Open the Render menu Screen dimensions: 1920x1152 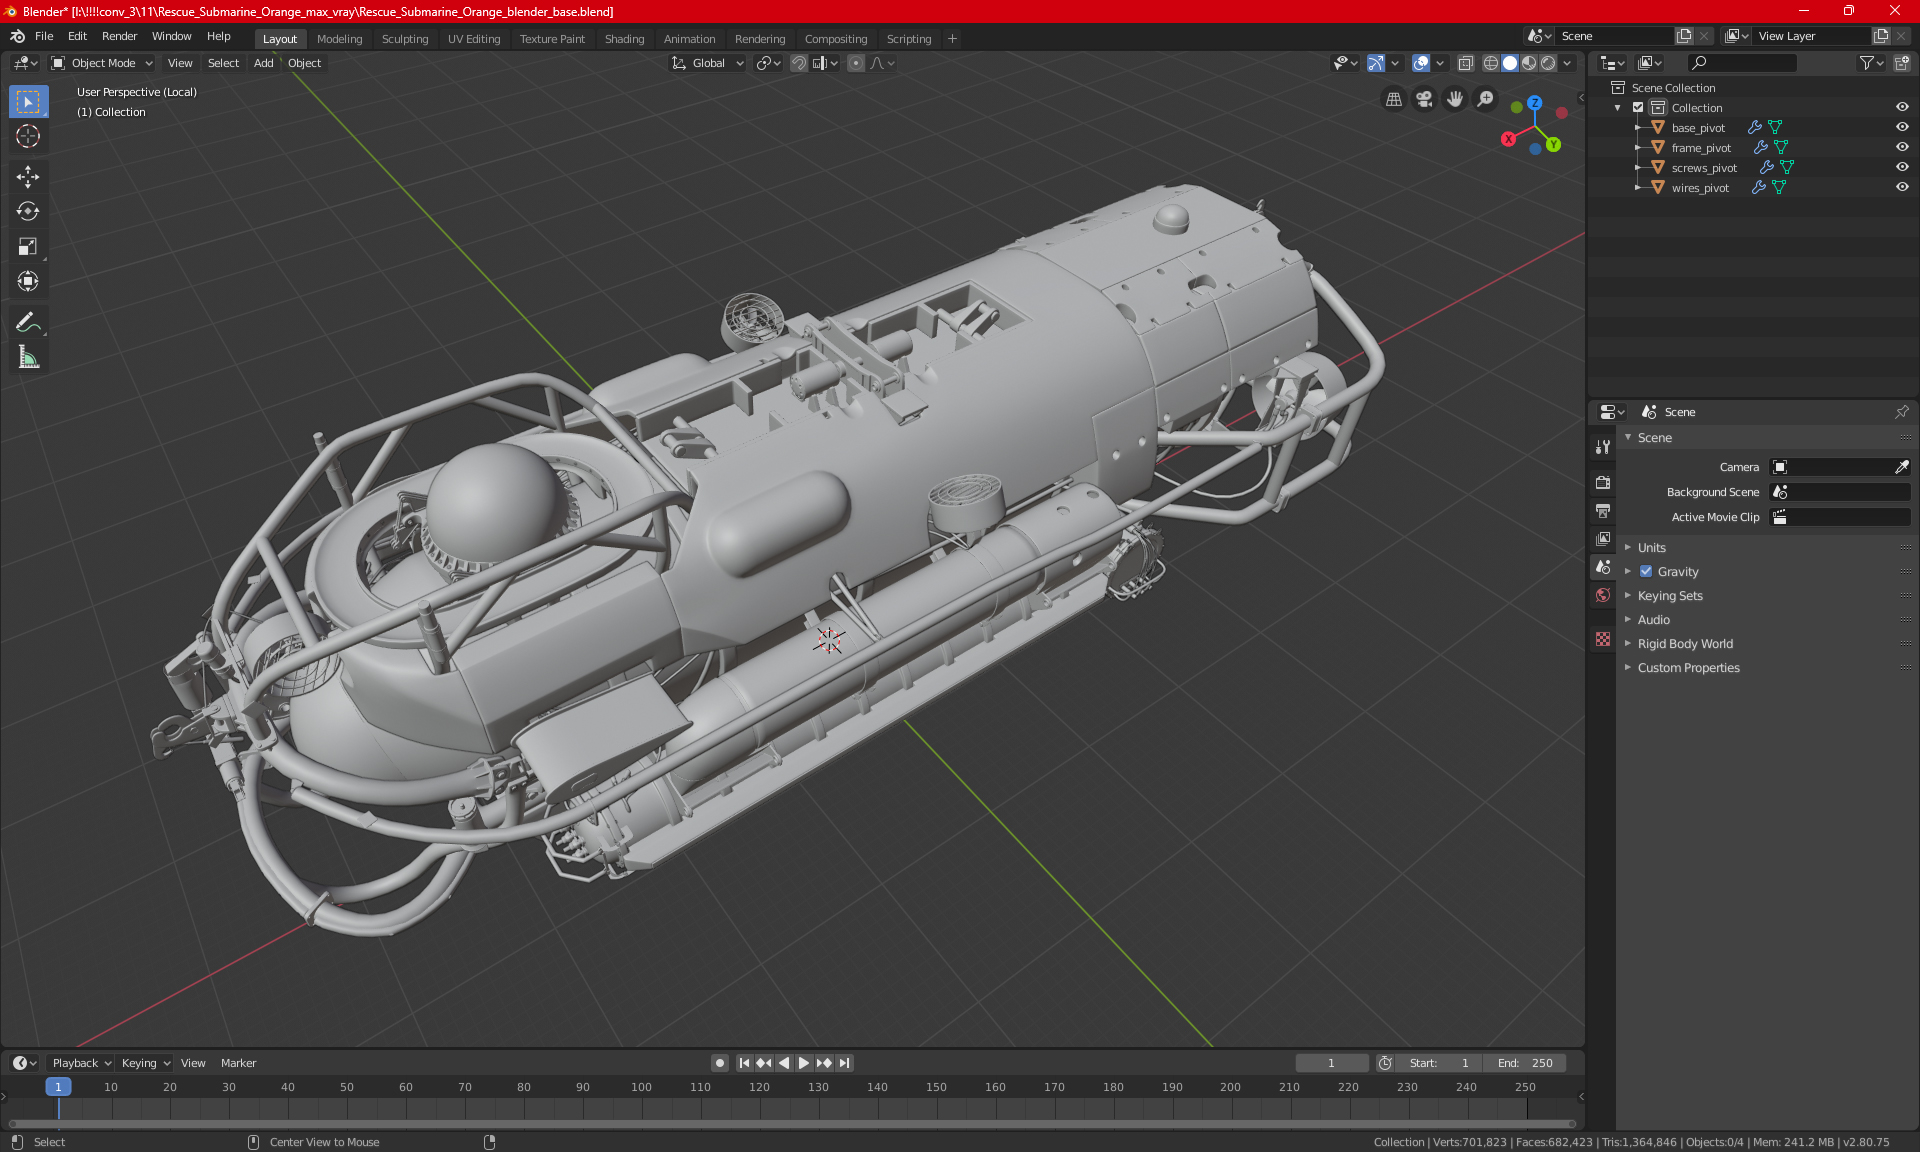tap(119, 36)
